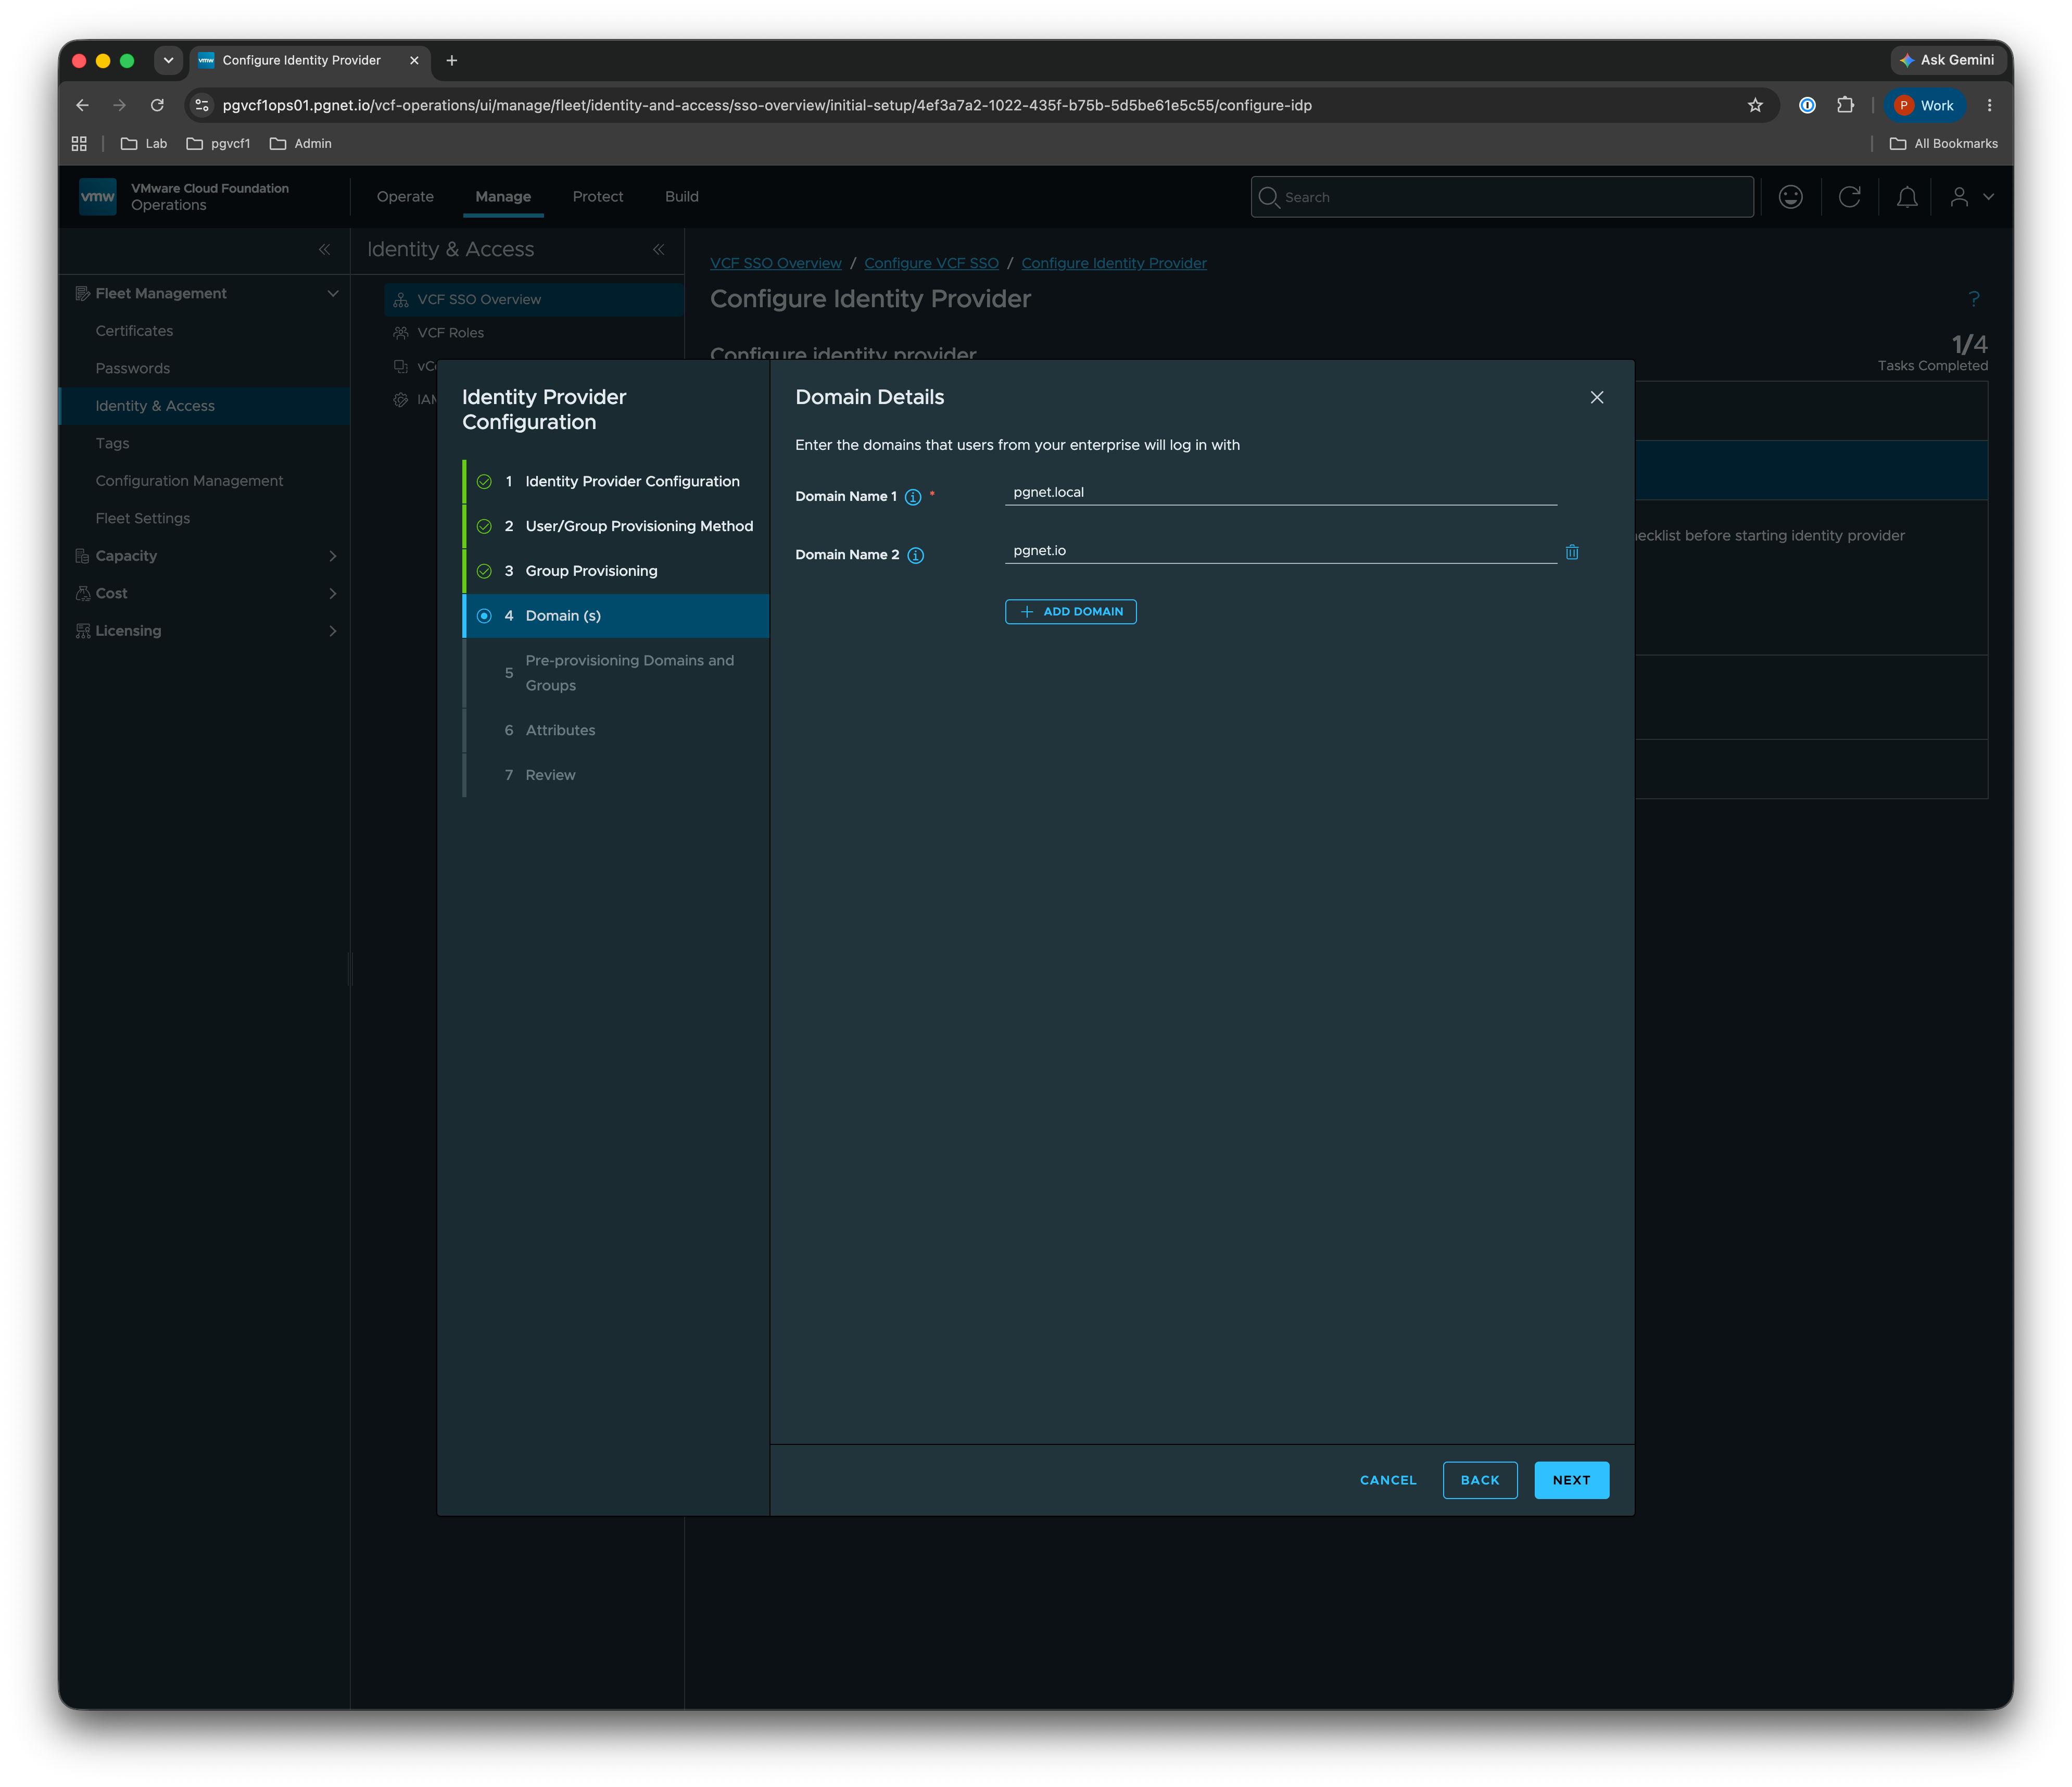
Task: Reload the browser page
Action: tap(157, 105)
